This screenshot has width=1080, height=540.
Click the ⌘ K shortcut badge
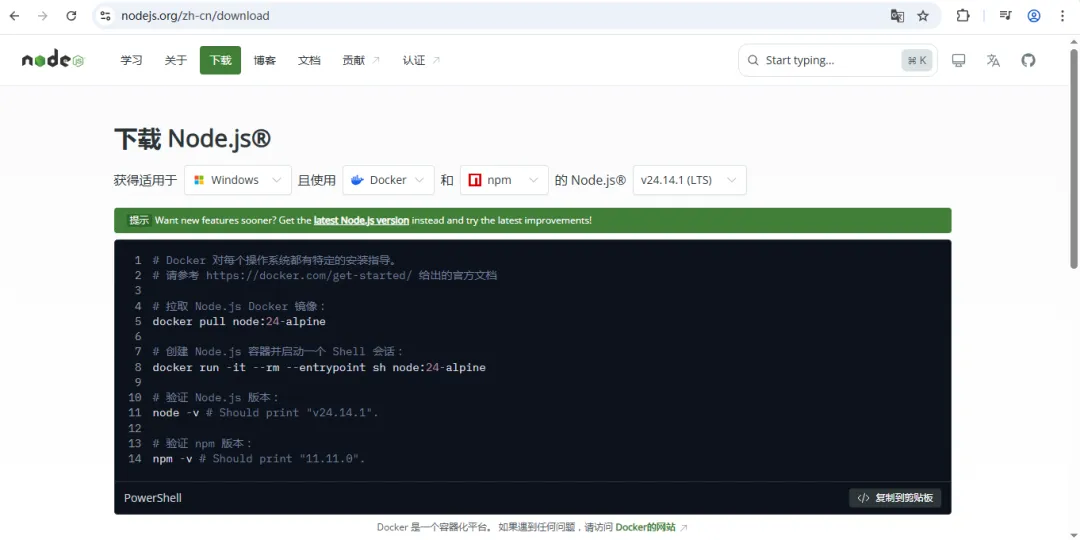pos(917,61)
